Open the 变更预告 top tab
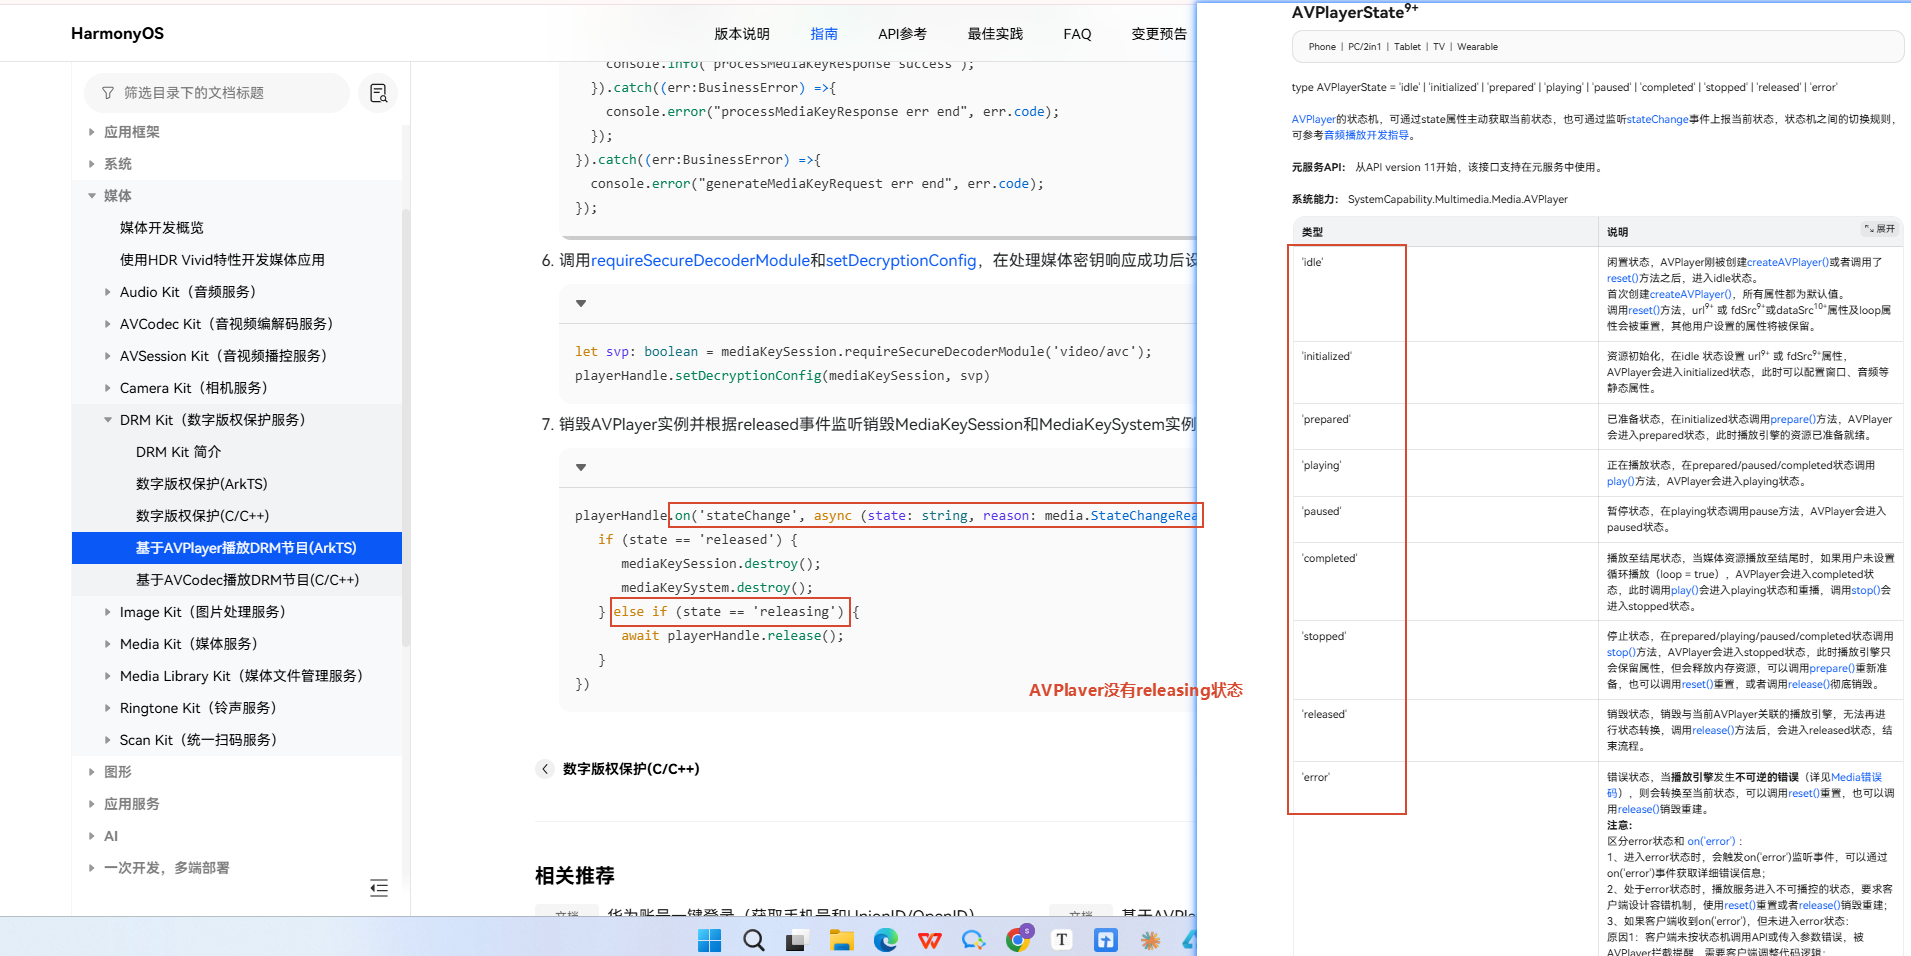The height and width of the screenshot is (956, 1911). 1159,34
